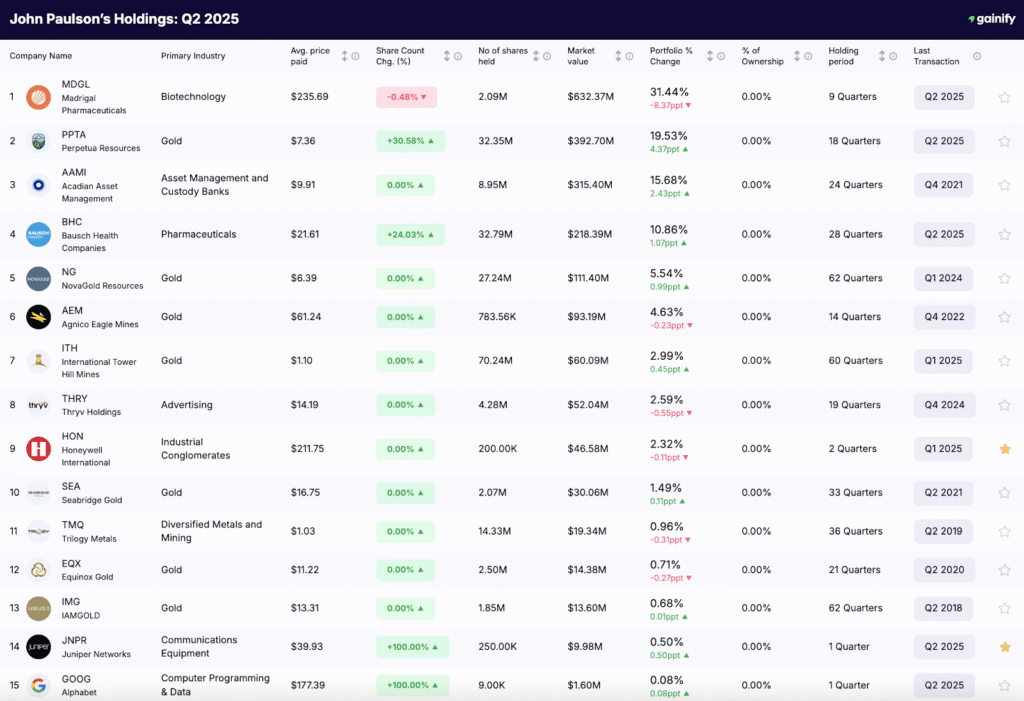The height and width of the screenshot is (701, 1024).
Task: Sort by Holding period arrows
Action: click(x=882, y=56)
